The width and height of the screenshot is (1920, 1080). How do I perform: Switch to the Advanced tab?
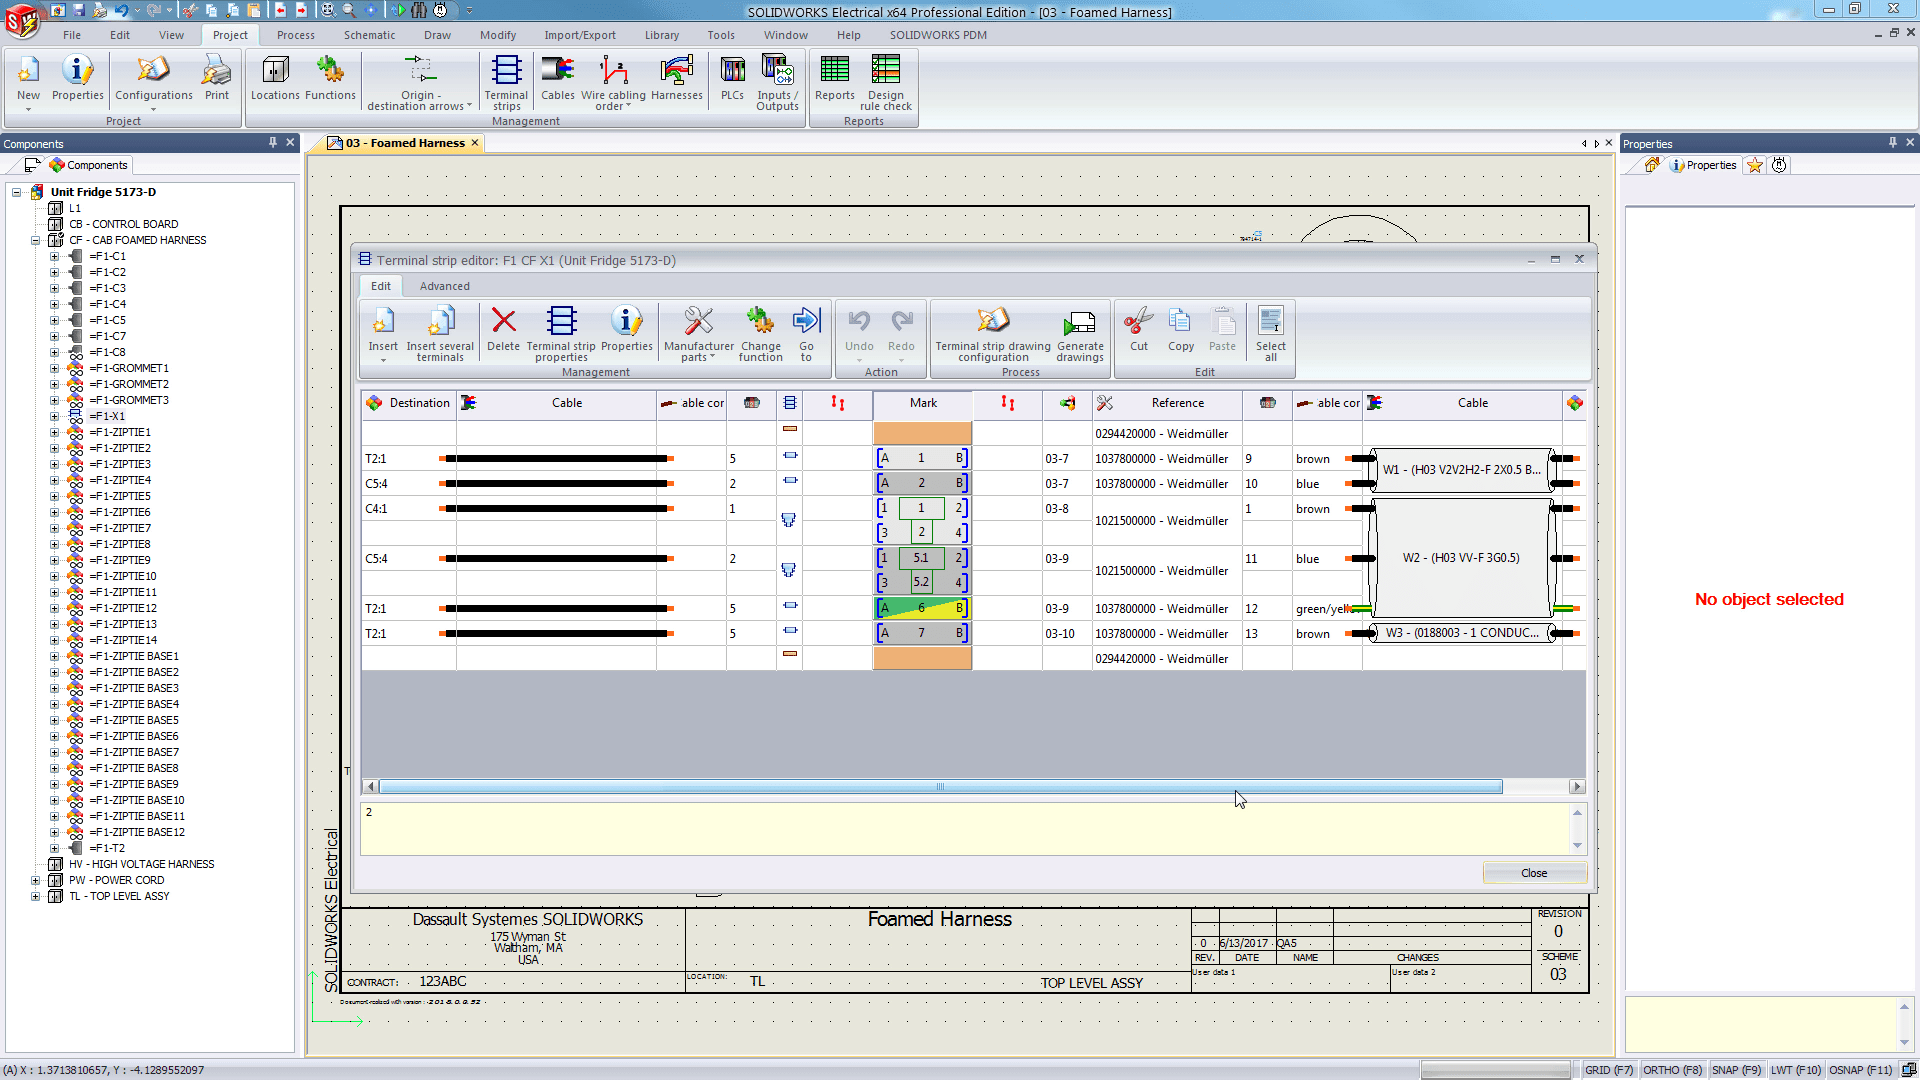[x=444, y=286]
